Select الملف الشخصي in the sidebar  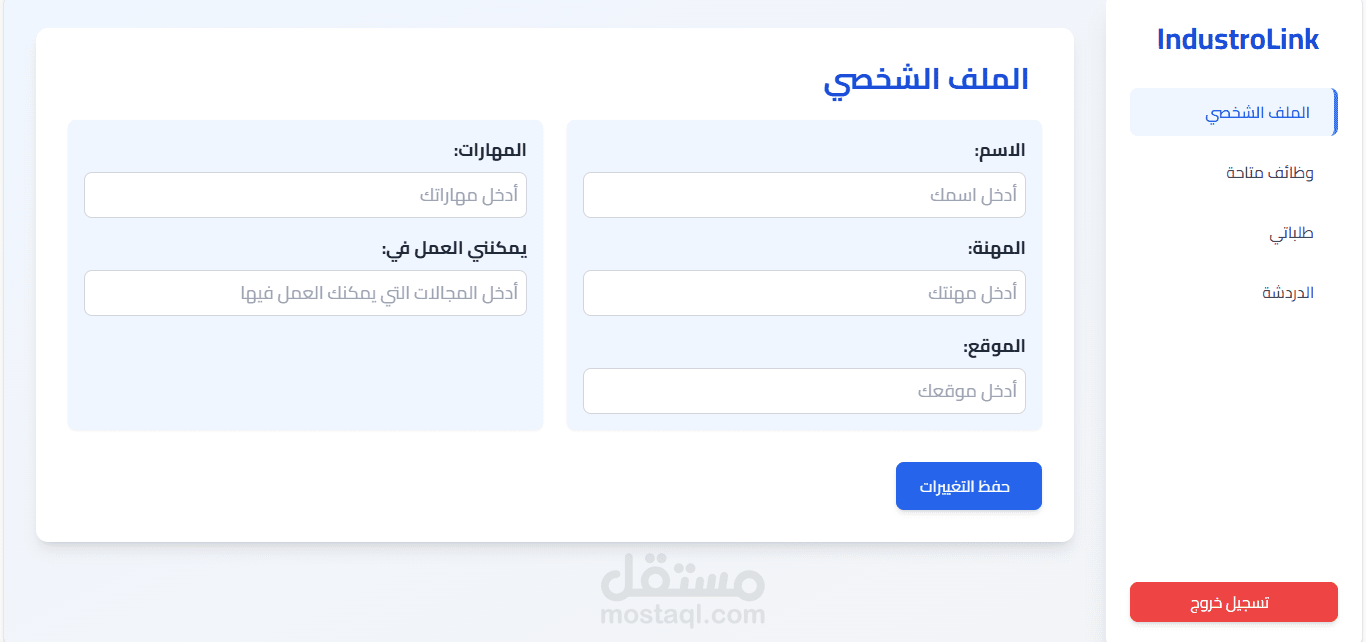tap(1233, 112)
